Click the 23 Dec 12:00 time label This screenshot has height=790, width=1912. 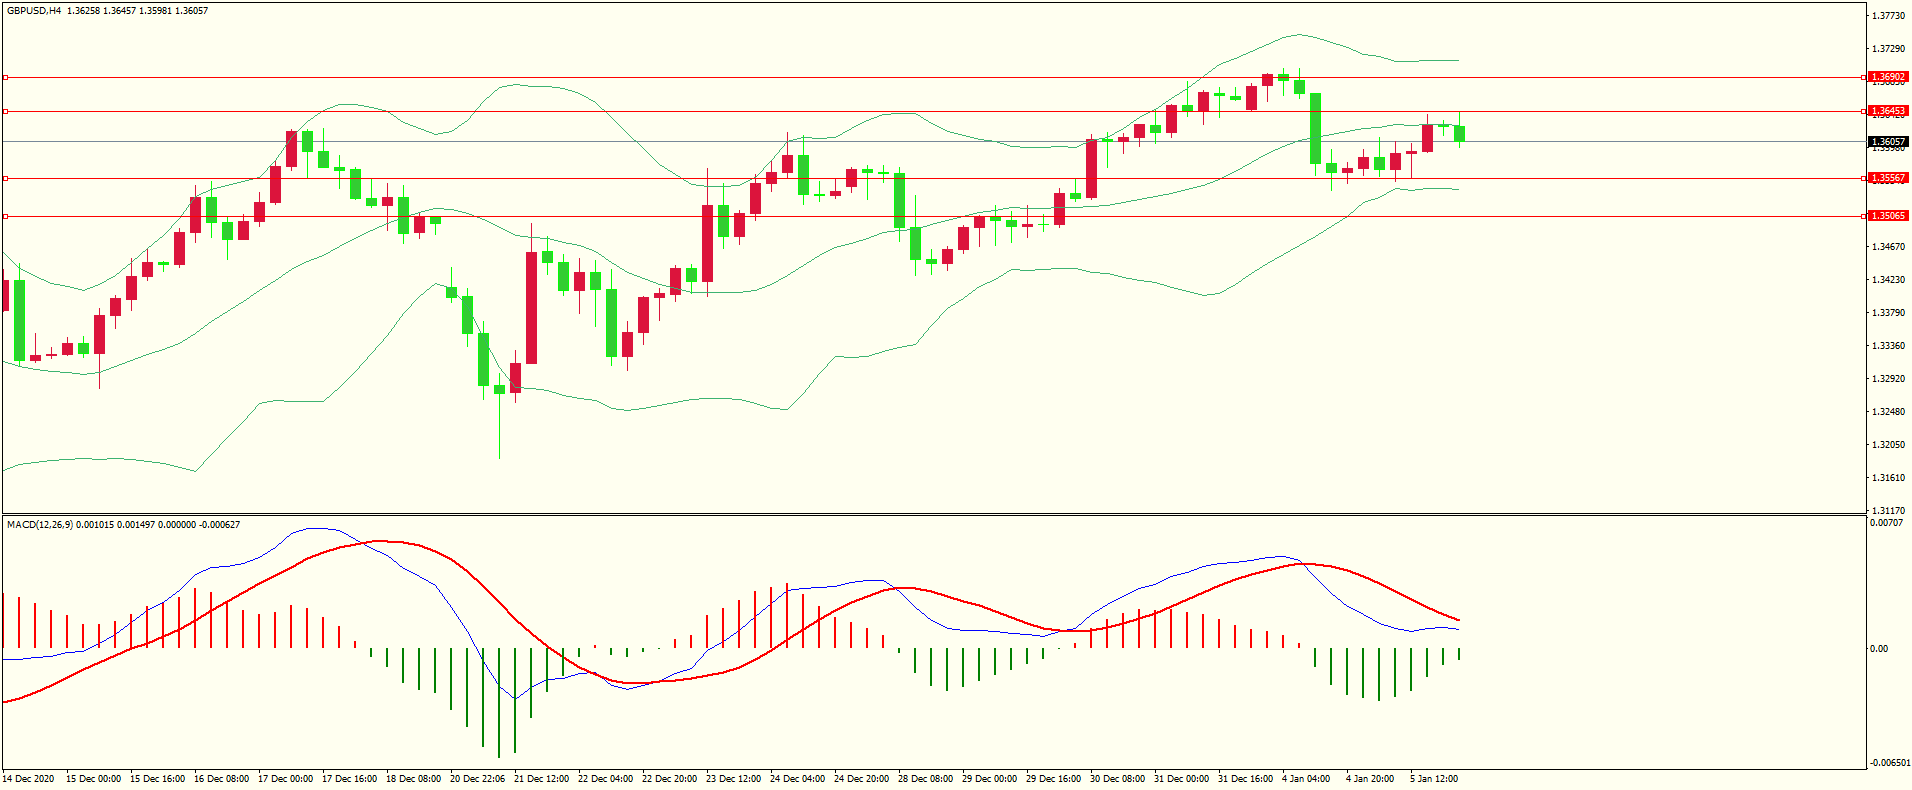(x=733, y=779)
